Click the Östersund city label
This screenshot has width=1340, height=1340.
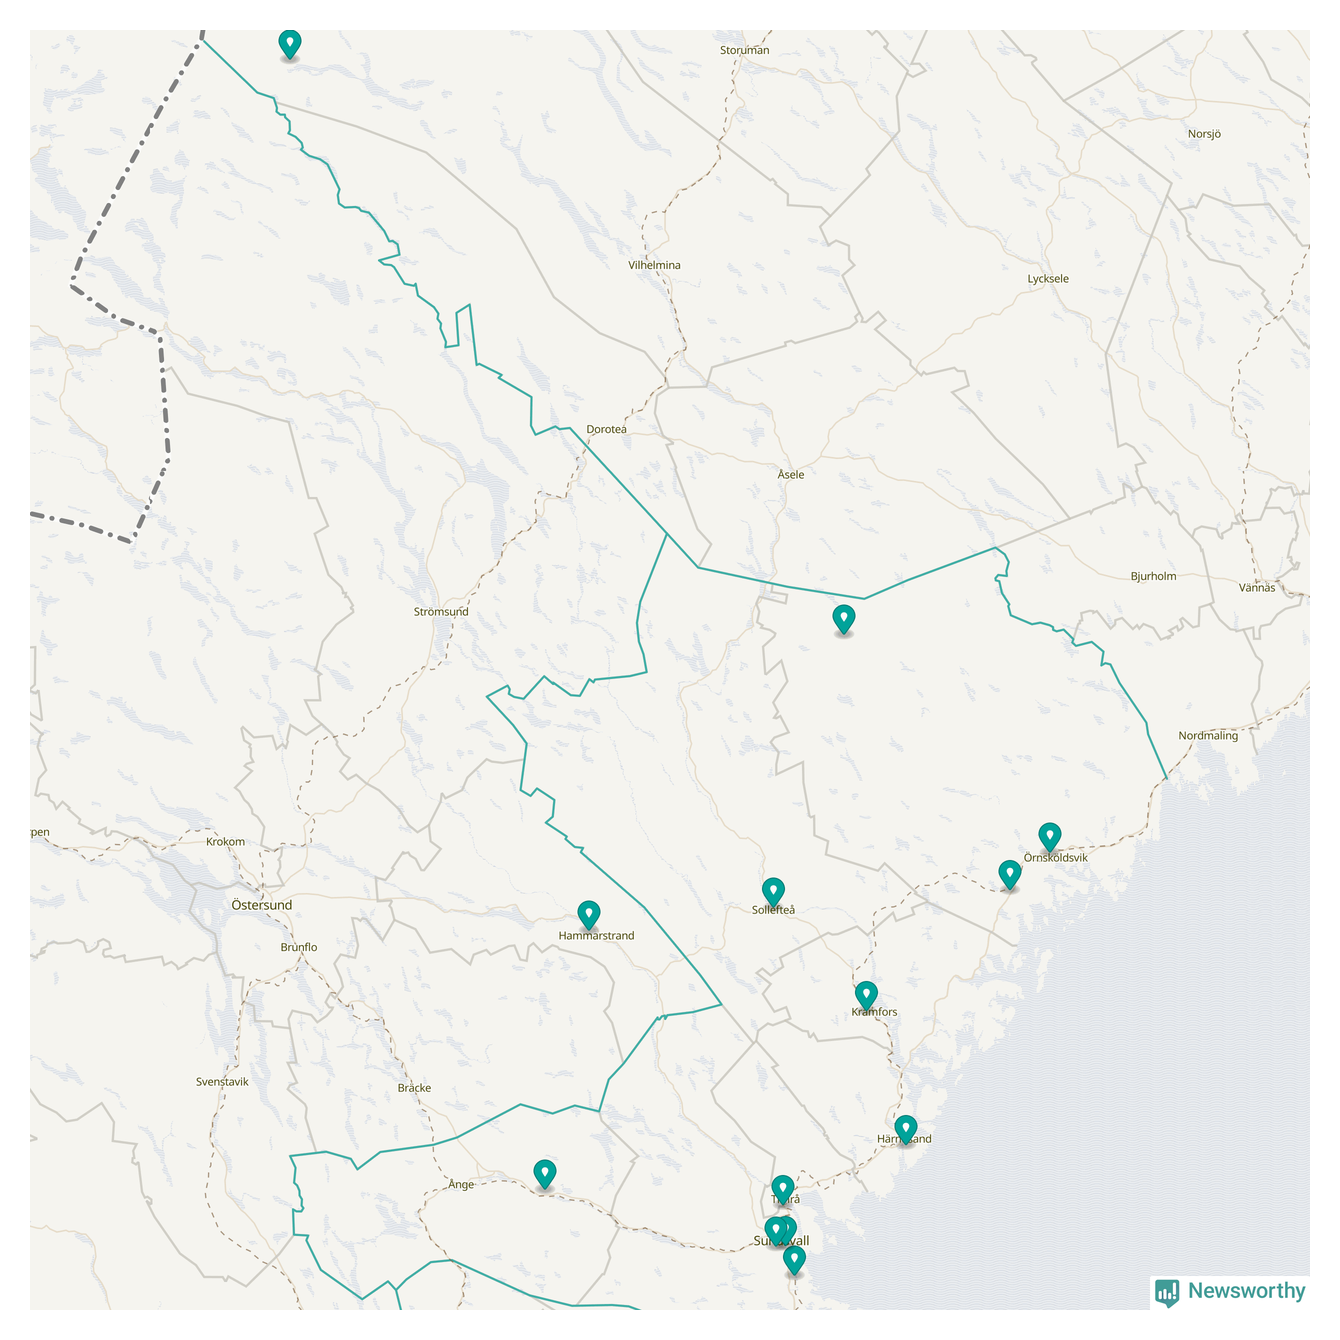[x=262, y=905]
